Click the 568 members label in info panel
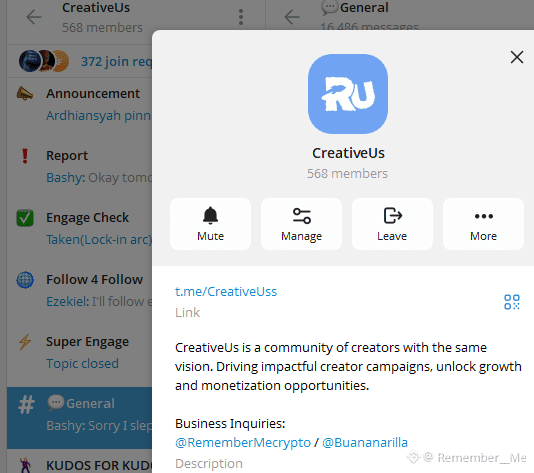This screenshot has width=534, height=473. pos(347,174)
